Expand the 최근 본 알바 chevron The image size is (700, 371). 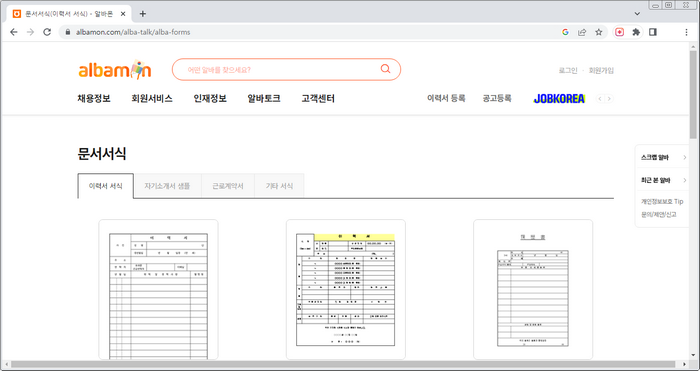pyautogui.click(x=685, y=180)
